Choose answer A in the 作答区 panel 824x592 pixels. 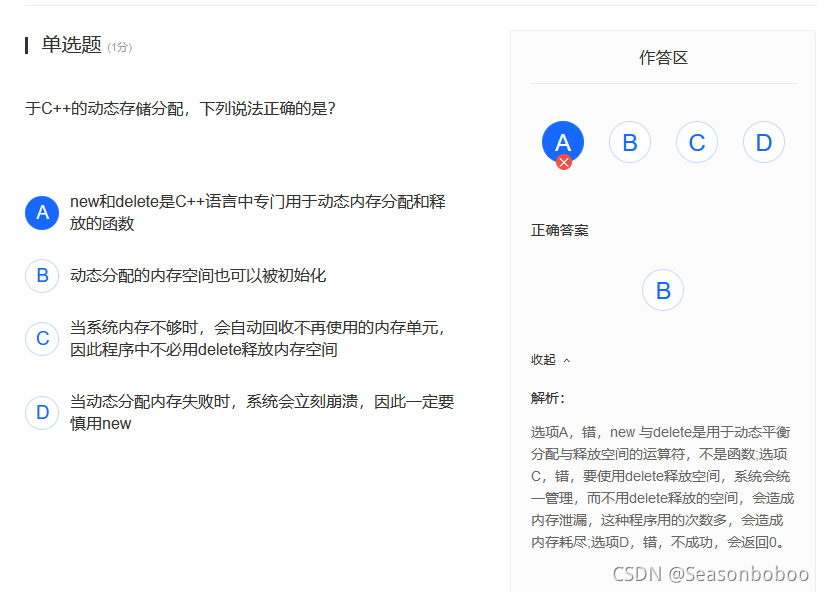pyautogui.click(x=563, y=142)
